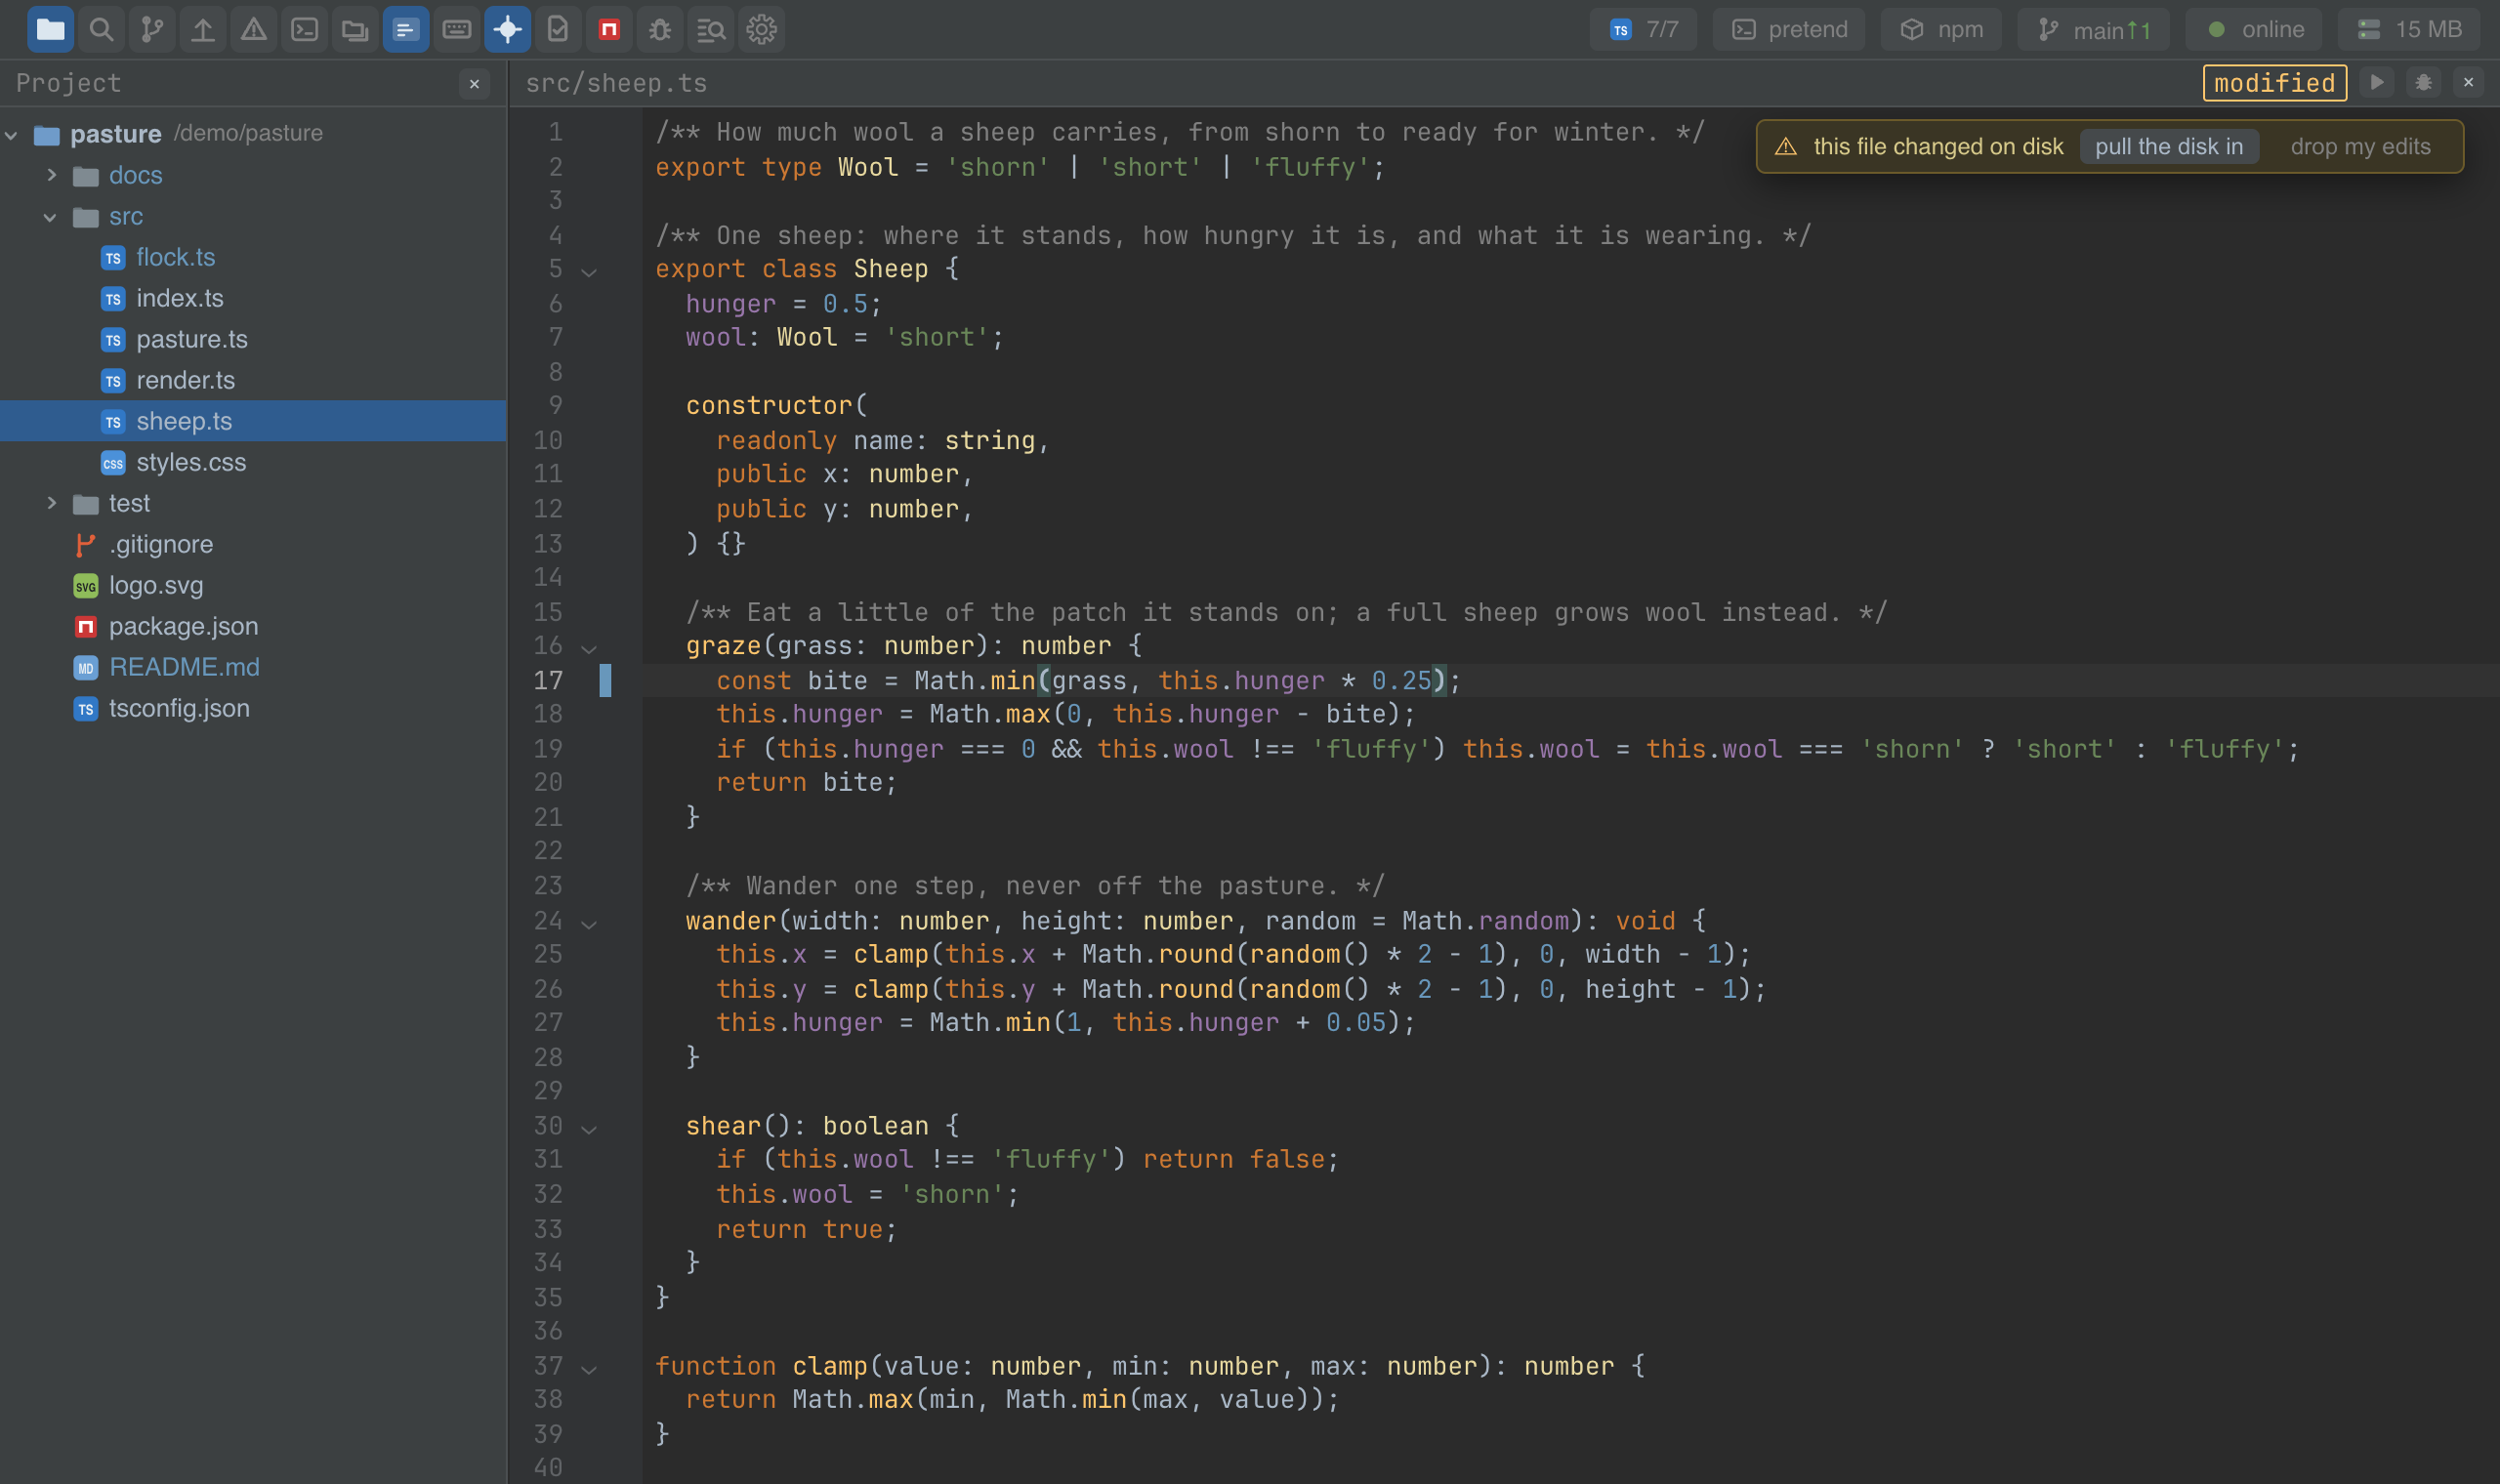Open settings with the gear icon
The image size is (2500, 1484).
tap(762, 29)
